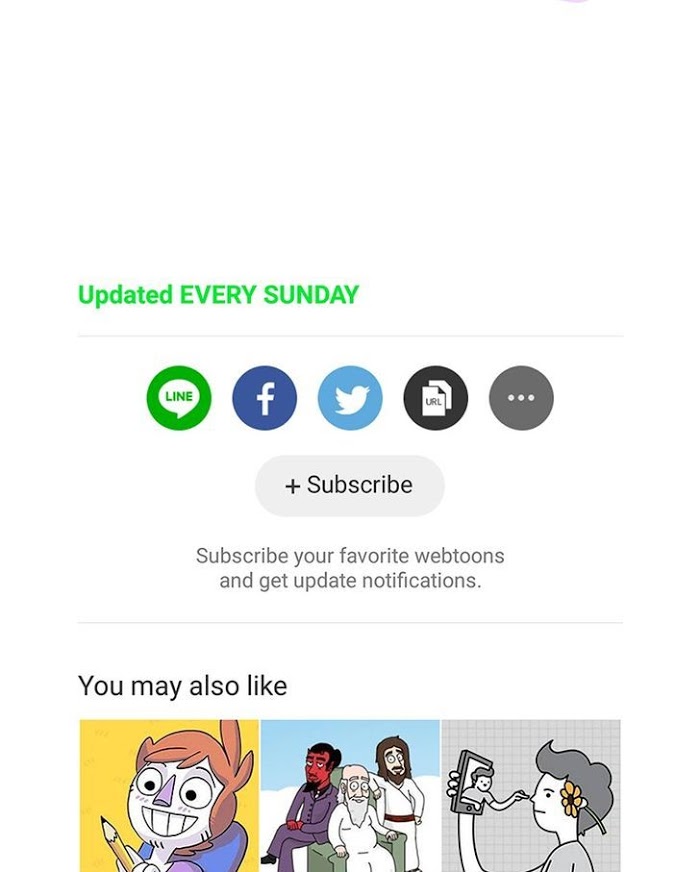Tweet this episode with Twitter icon
Screen dimensions: 700x872
pos(350,398)
